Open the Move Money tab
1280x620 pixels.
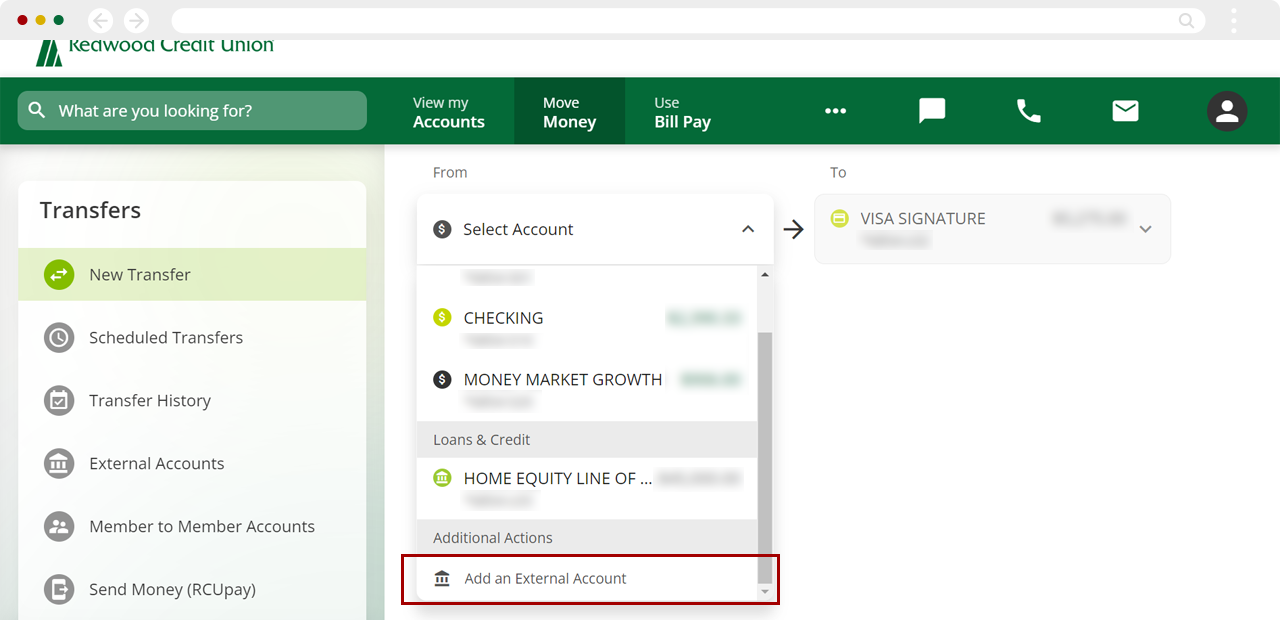pyautogui.click(x=569, y=111)
